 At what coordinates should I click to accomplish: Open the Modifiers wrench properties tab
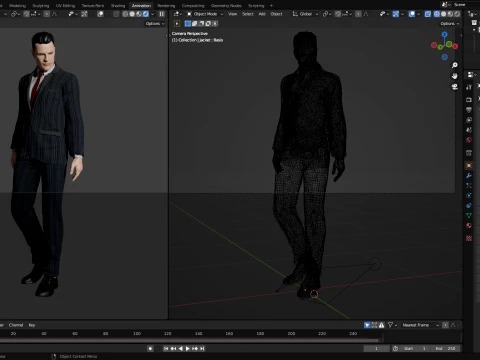tap(469, 176)
